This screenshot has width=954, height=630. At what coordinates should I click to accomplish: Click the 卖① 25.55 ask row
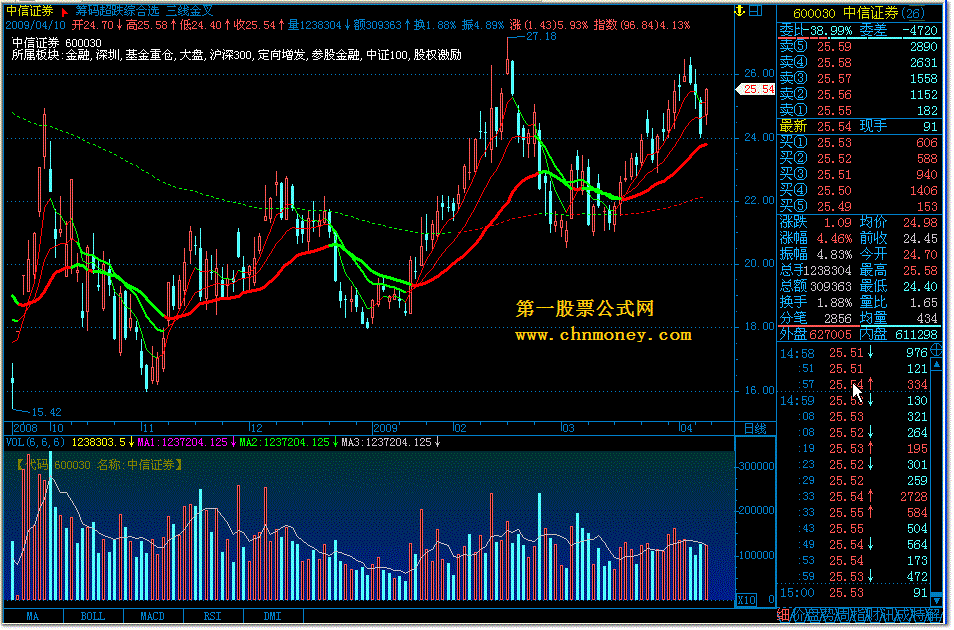[858, 110]
